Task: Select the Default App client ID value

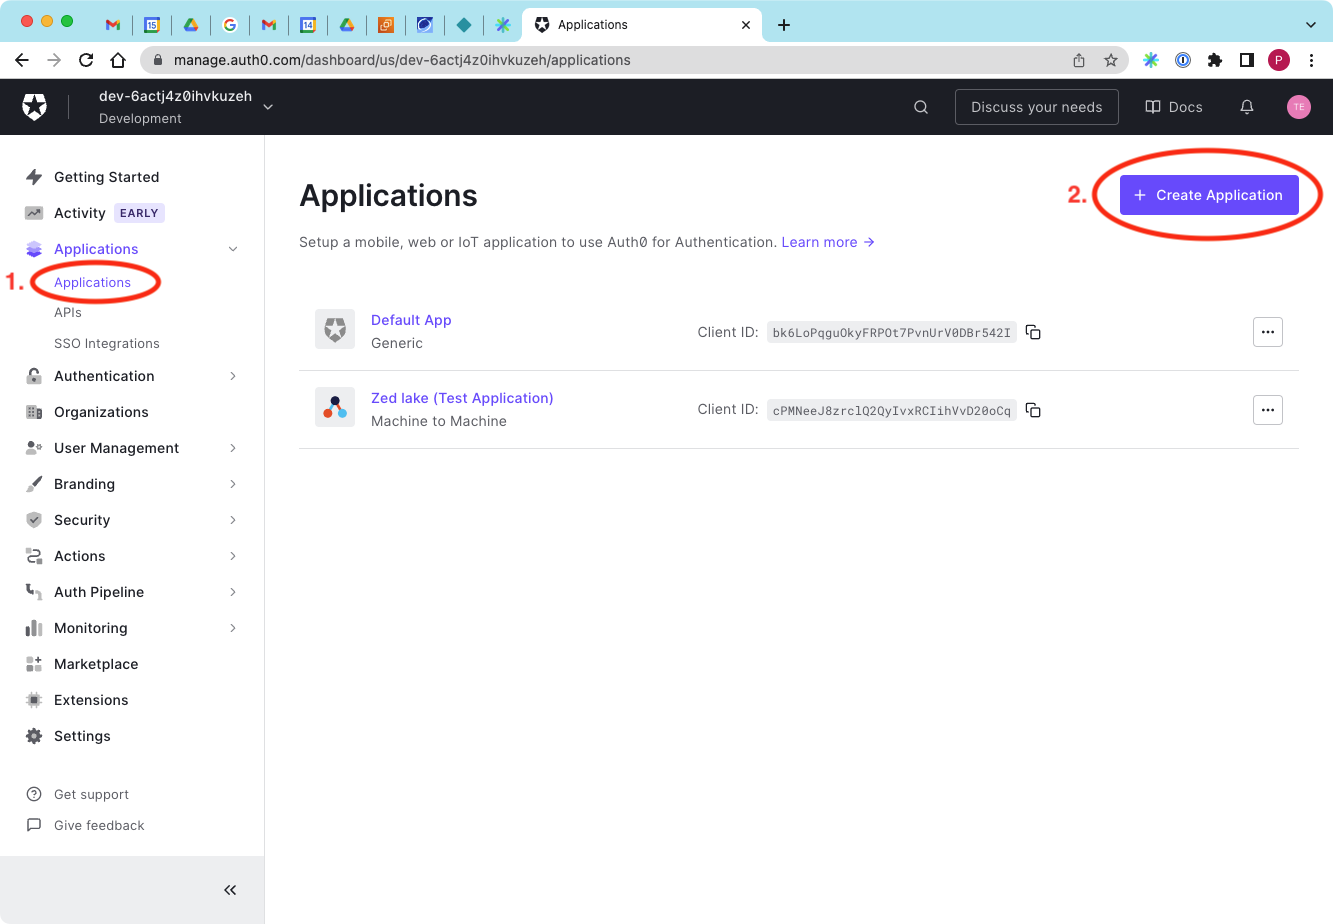Action: point(892,333)
